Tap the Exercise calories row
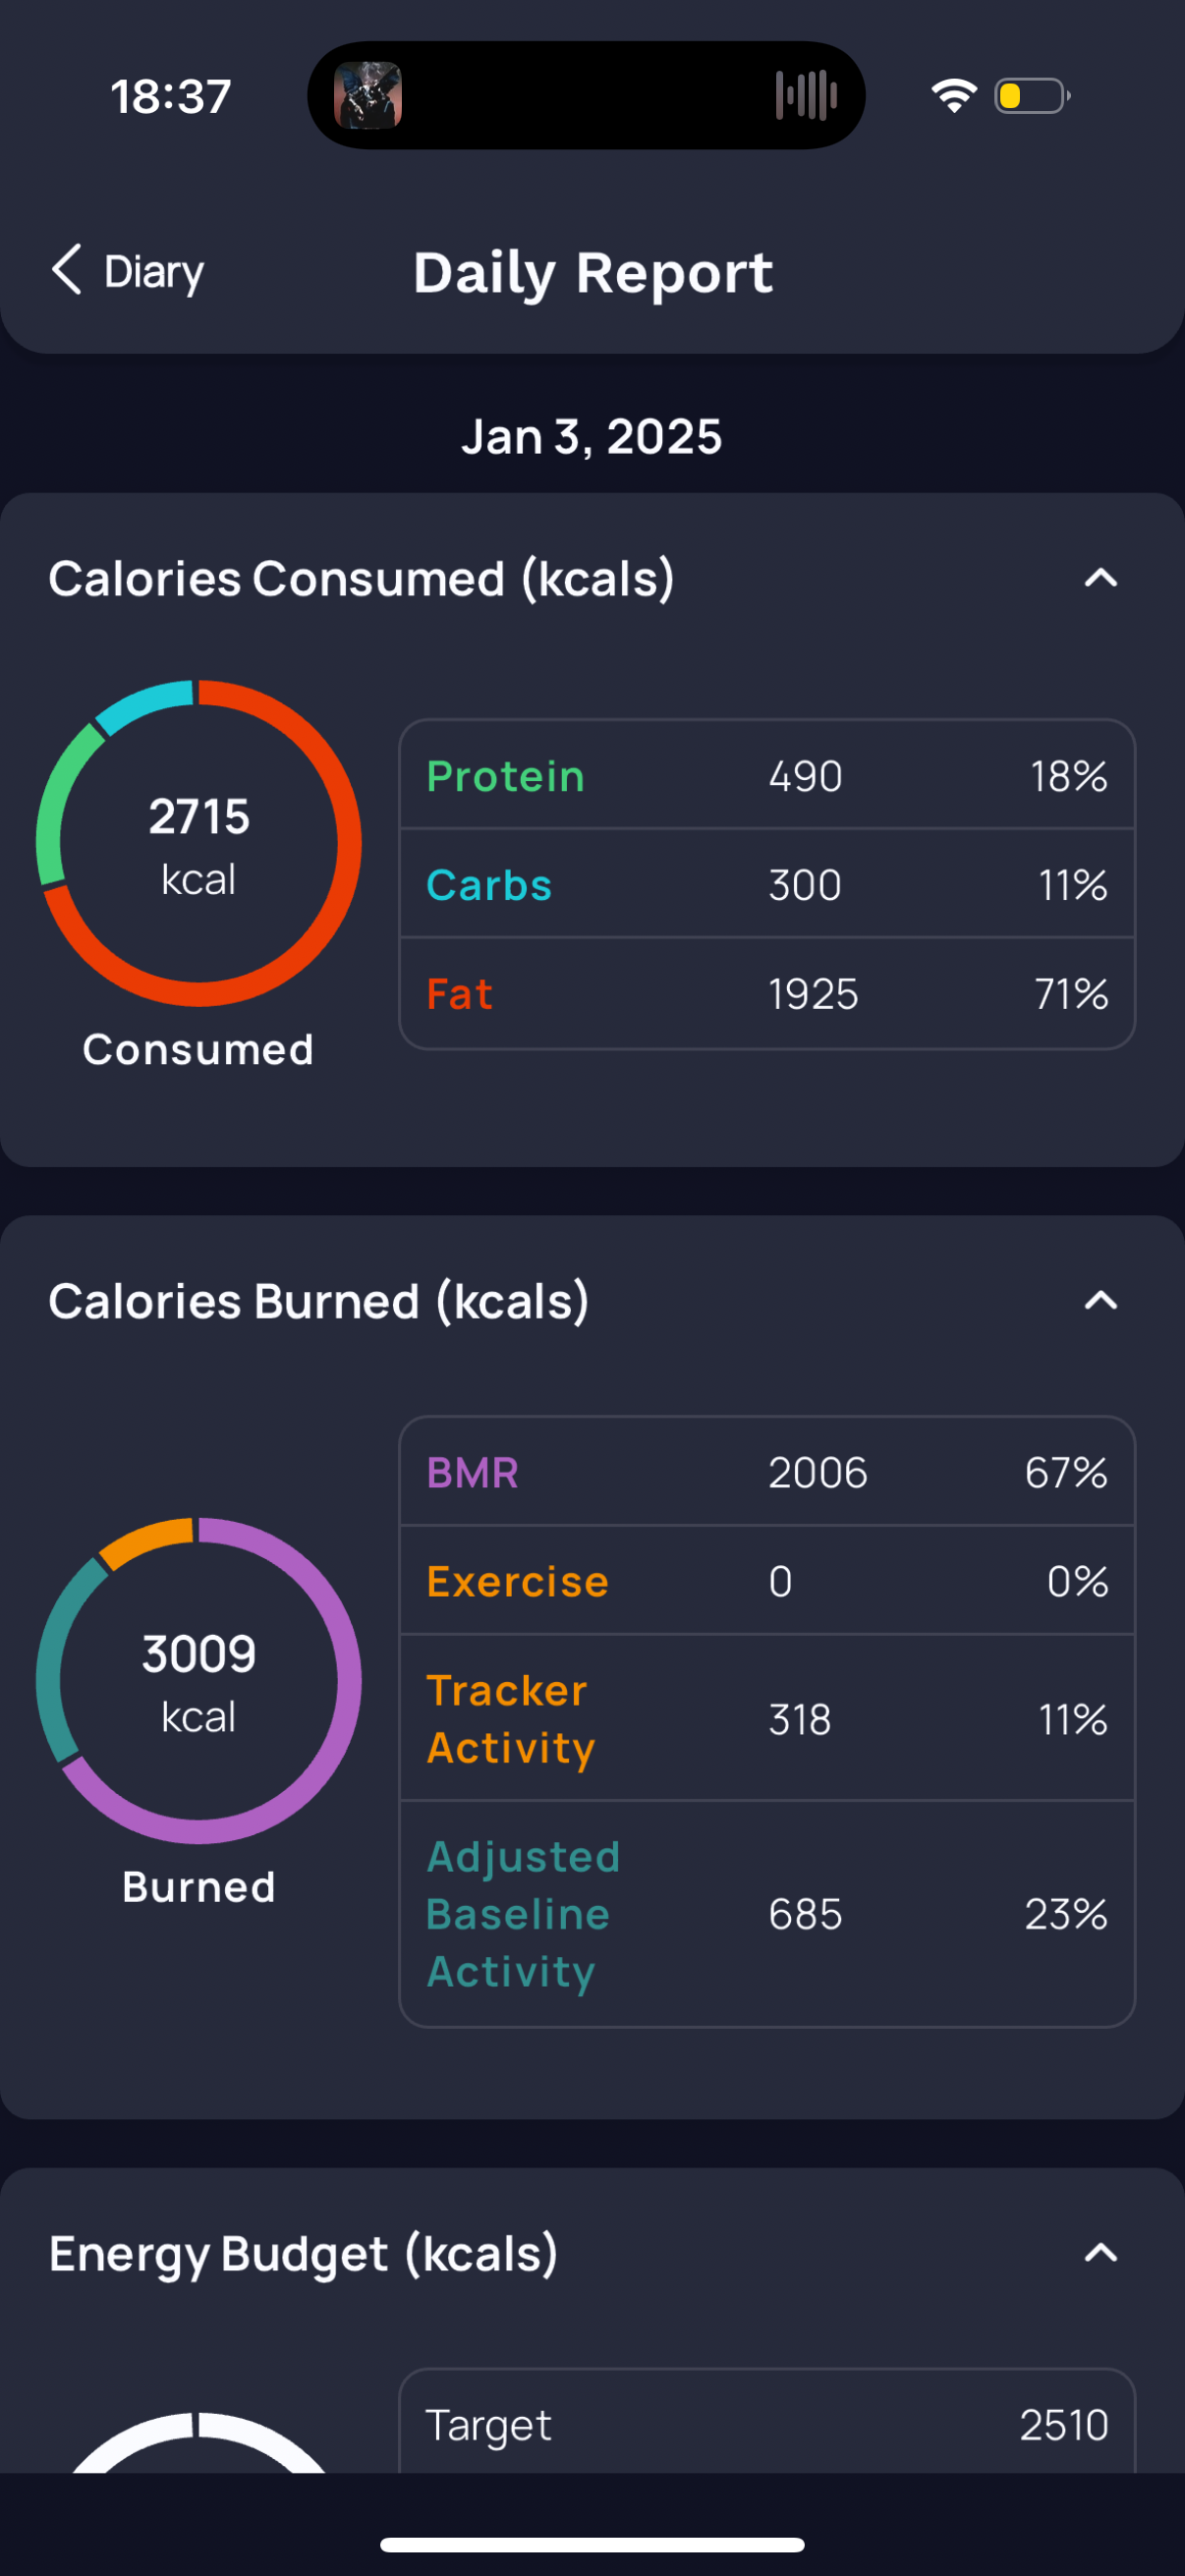This screenshot has width=1185, height=2576. pyautogui.click(x=767, y=1582)
